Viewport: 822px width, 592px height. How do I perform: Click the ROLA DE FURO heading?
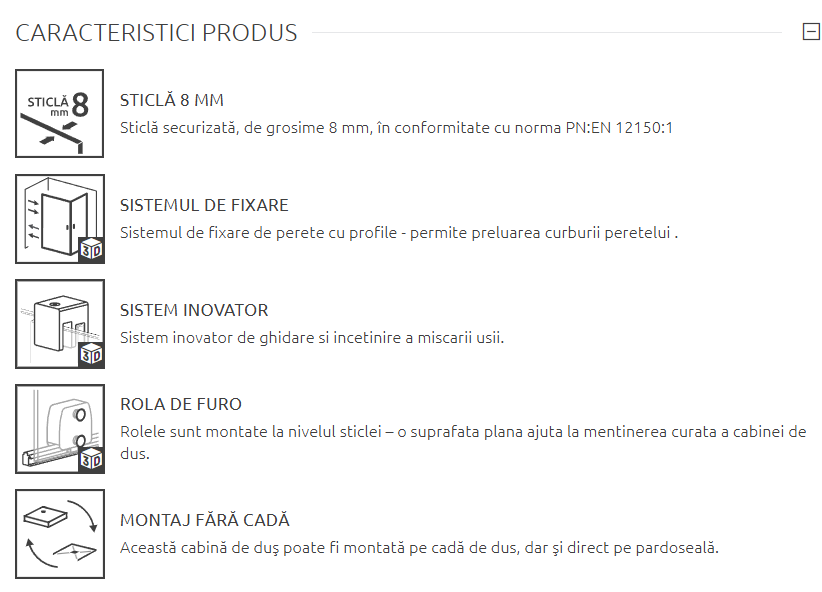pos(181,404)
